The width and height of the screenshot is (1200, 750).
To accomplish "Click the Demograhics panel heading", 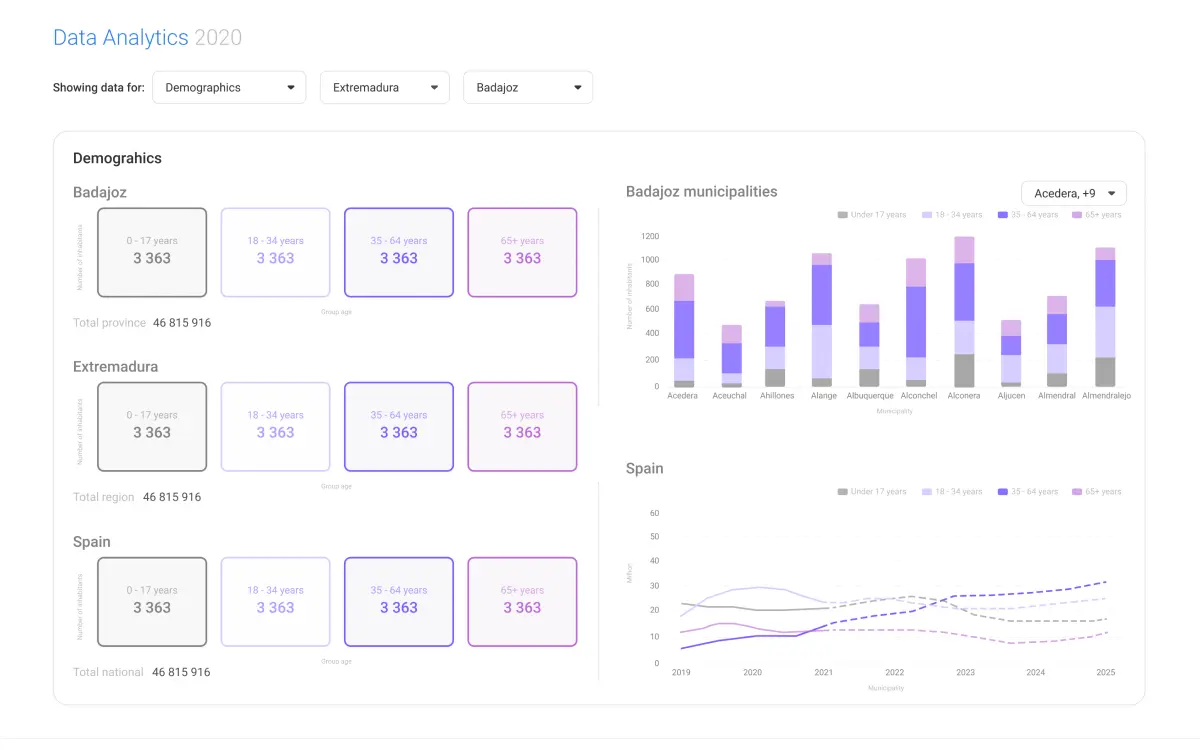I will (117, 158).
